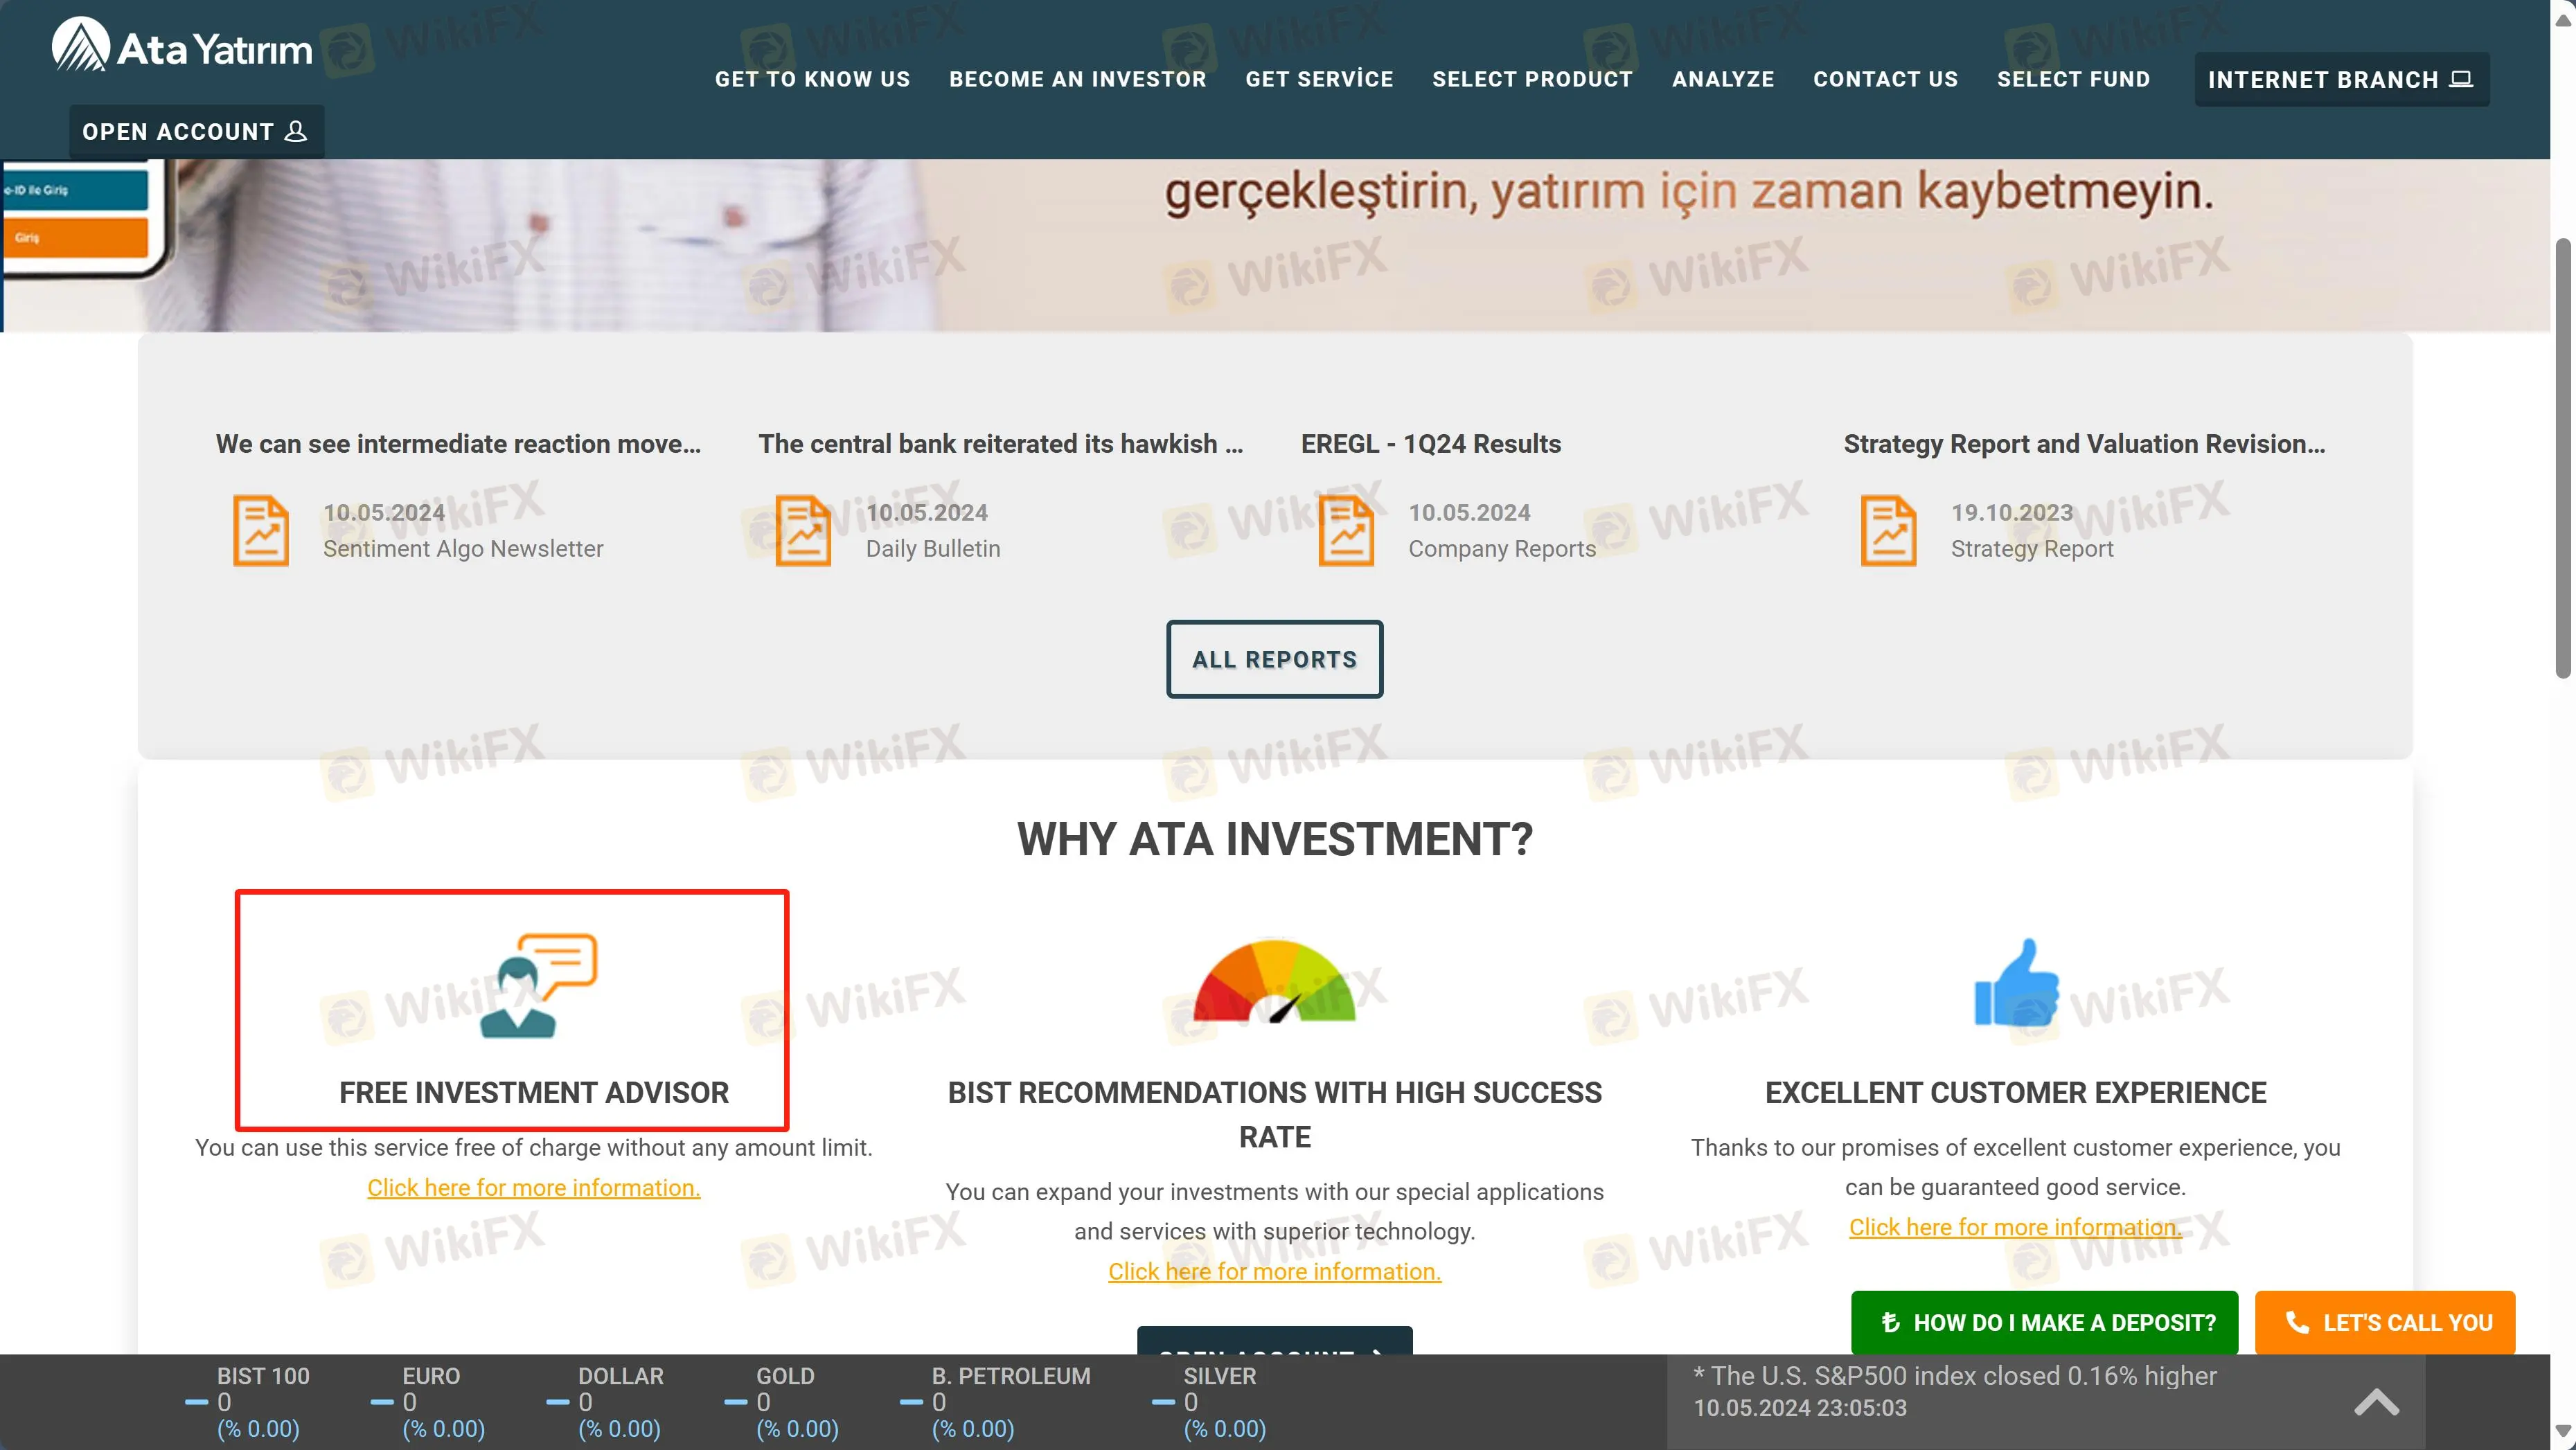Click the thumbs-up customer experience icon
This screenshot has width=2576, height=1450.
coord(2016,983)
